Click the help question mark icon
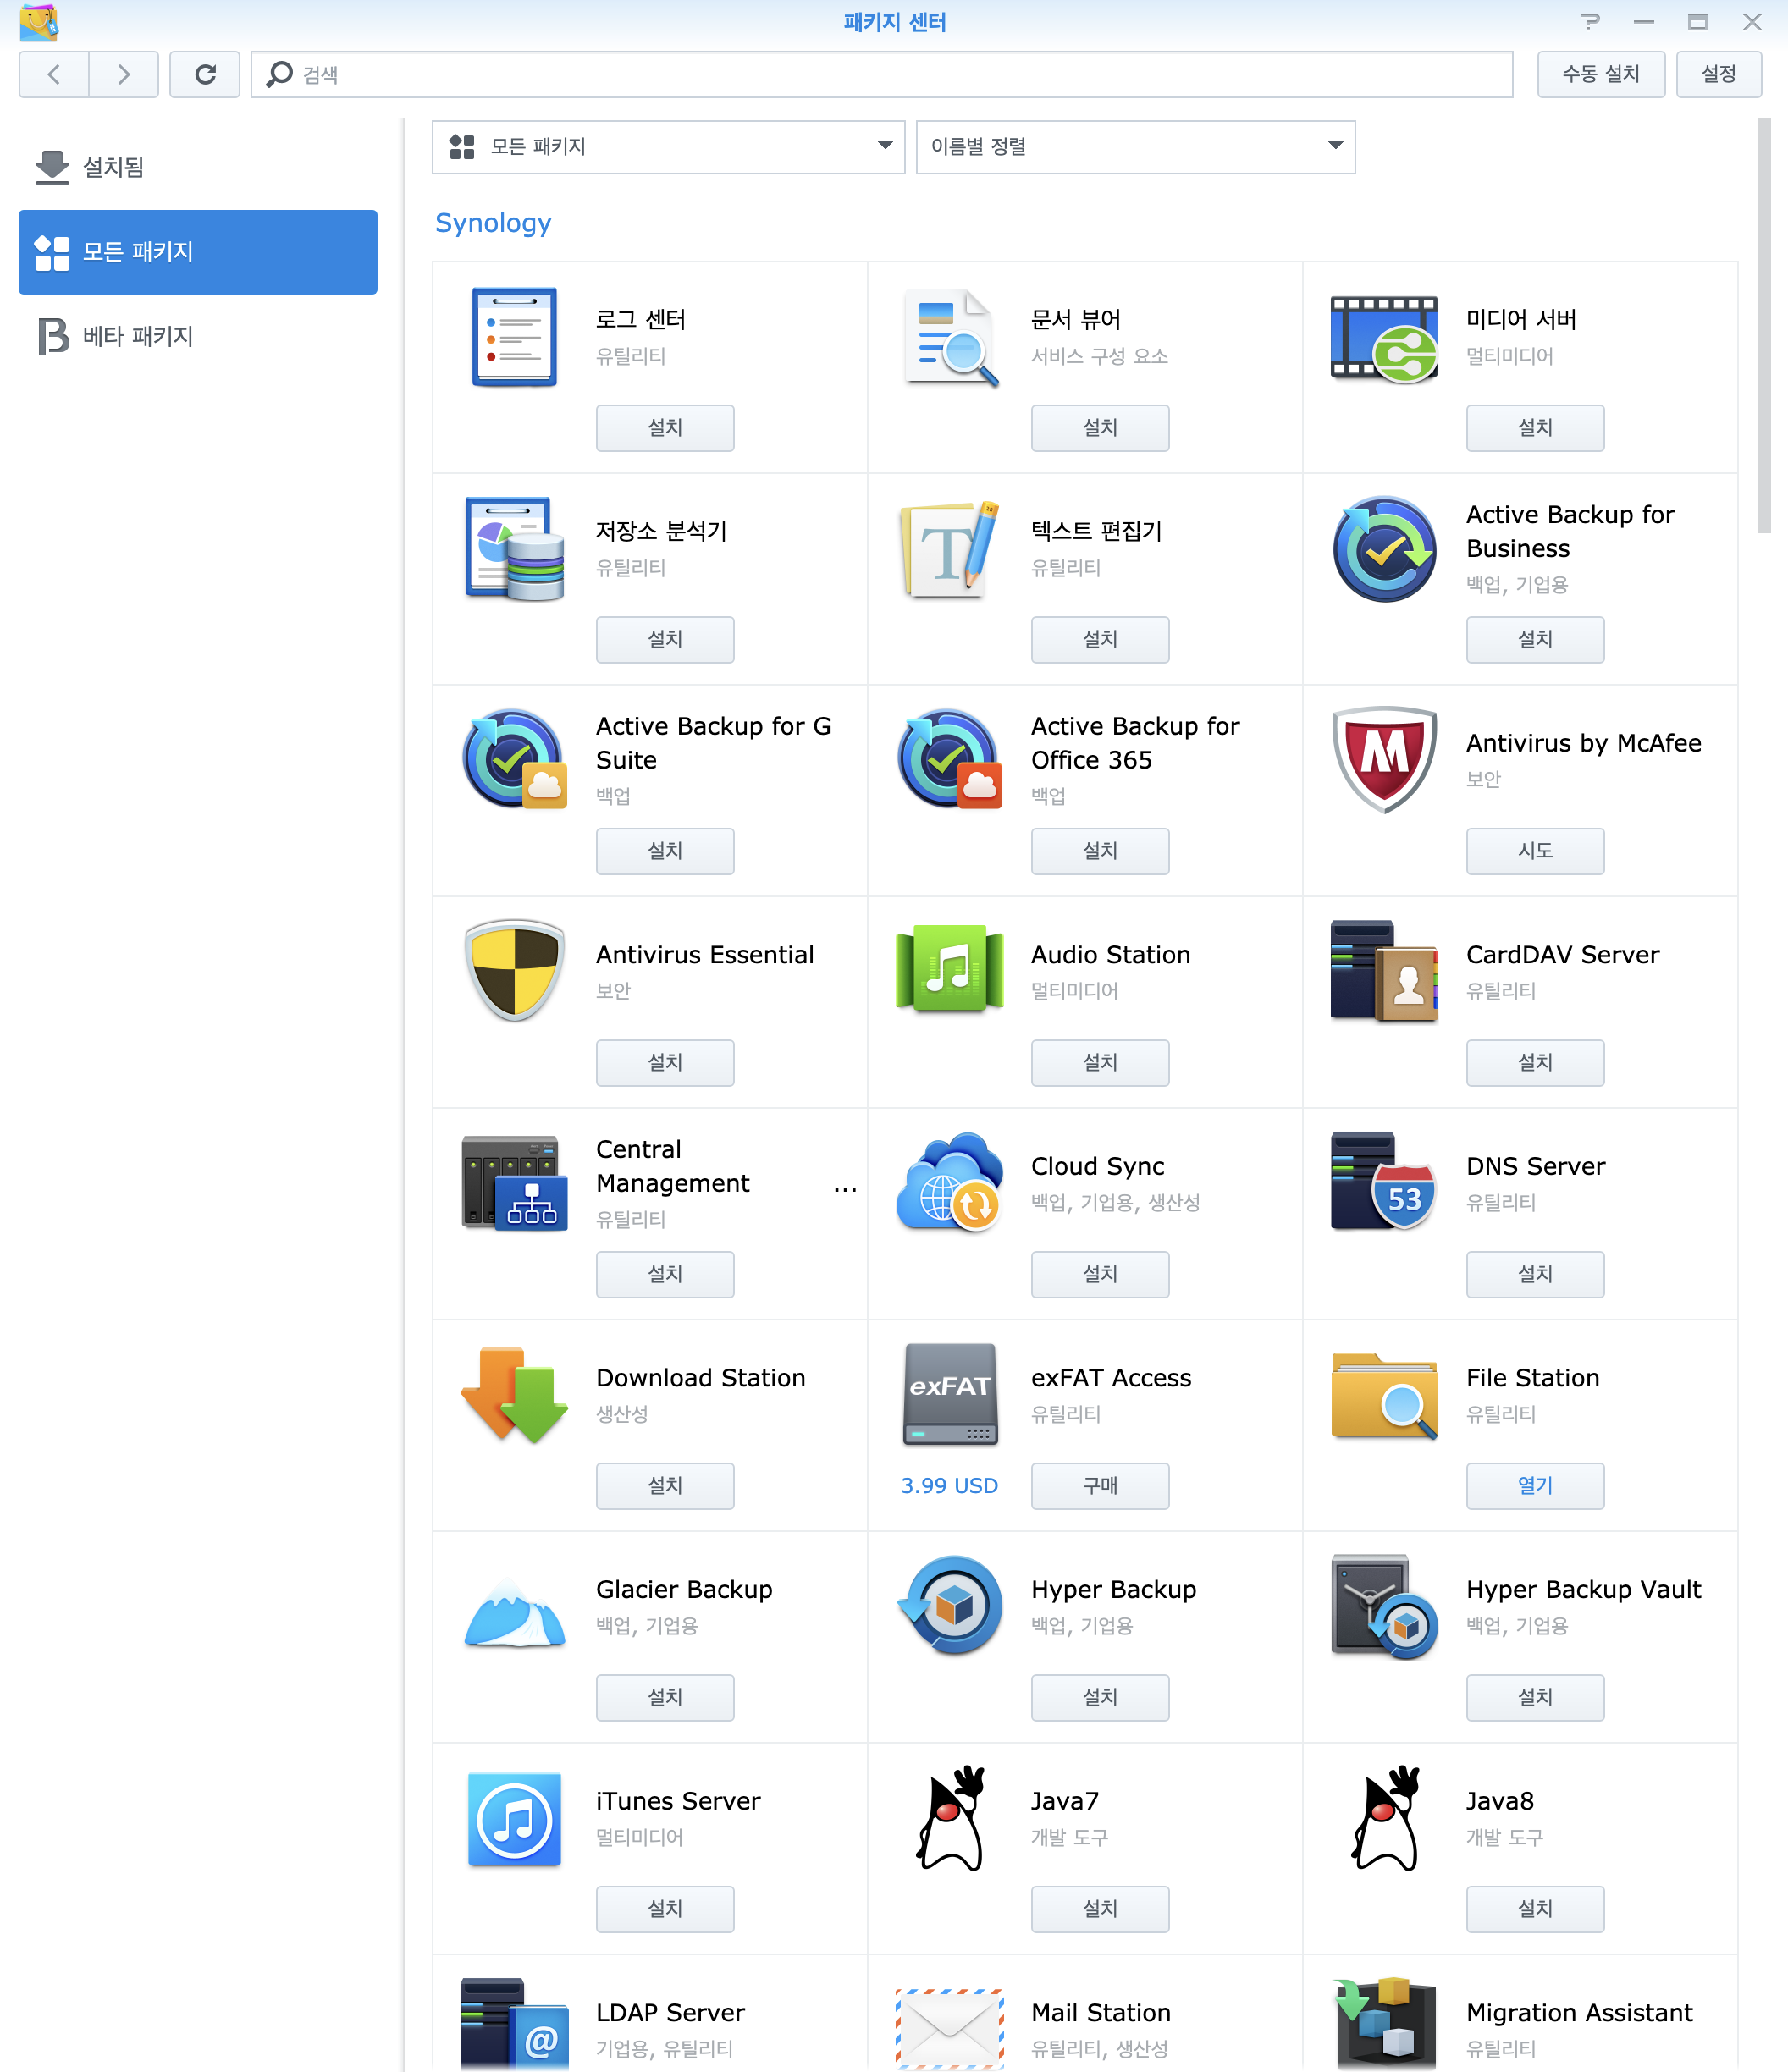Screen dimensions: 1788x2072 pos(1590,22)
